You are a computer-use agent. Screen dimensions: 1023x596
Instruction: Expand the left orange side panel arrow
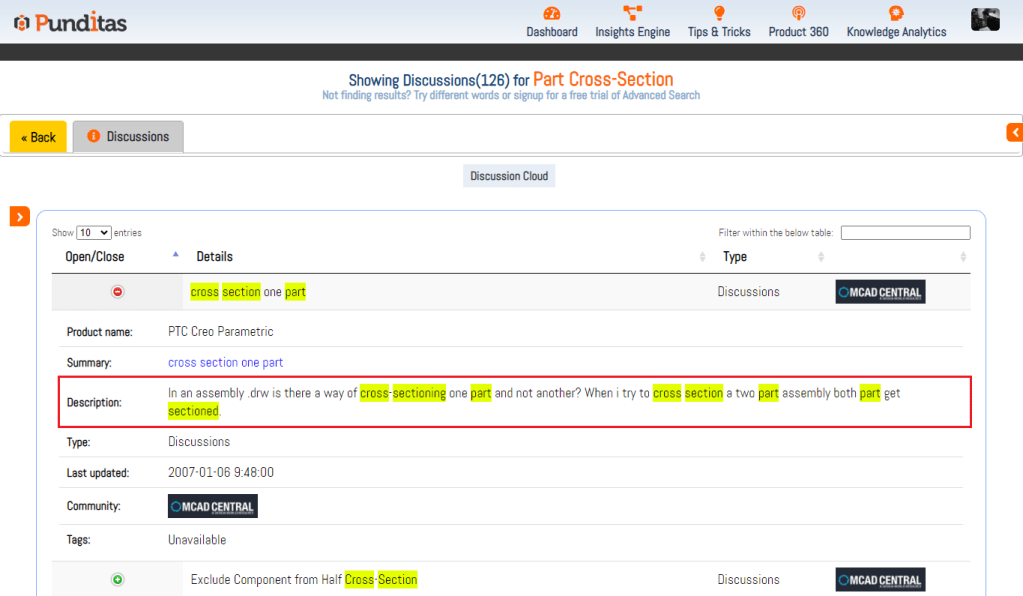click(x=20, y=217)
